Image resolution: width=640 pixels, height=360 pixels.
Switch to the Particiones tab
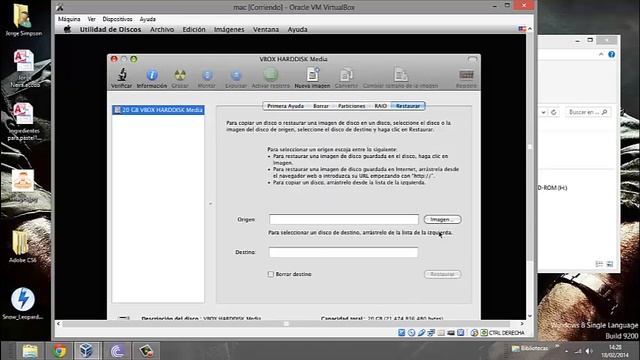[351, 106]
